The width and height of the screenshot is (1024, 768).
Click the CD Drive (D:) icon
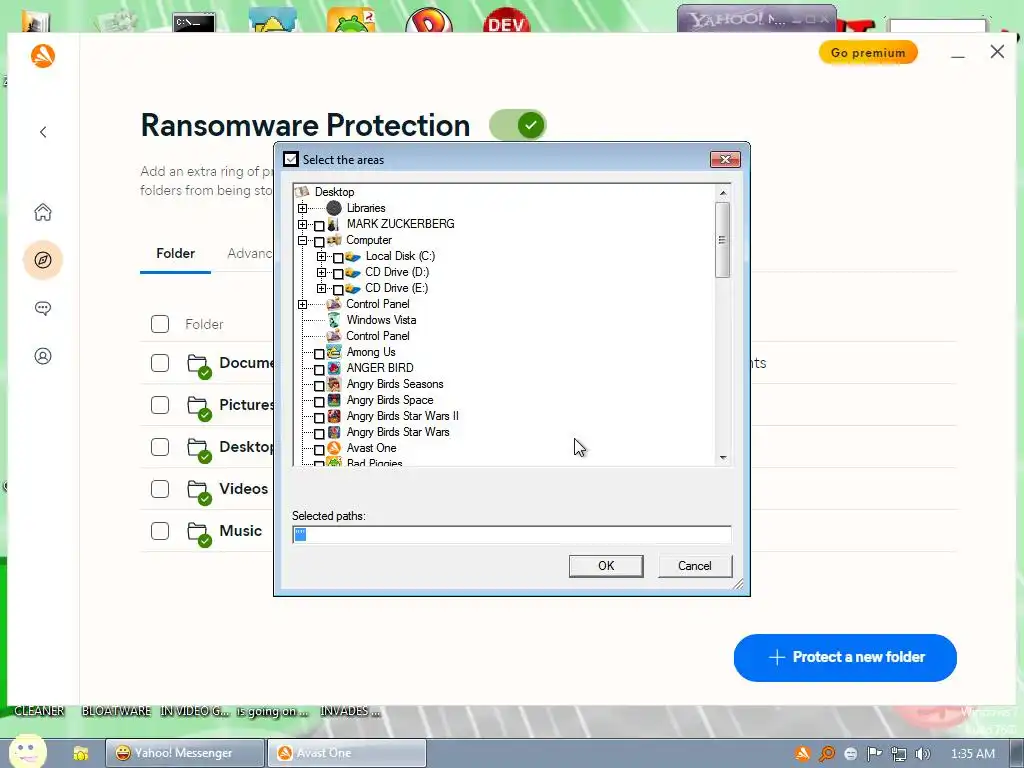(x=353, y=272)
